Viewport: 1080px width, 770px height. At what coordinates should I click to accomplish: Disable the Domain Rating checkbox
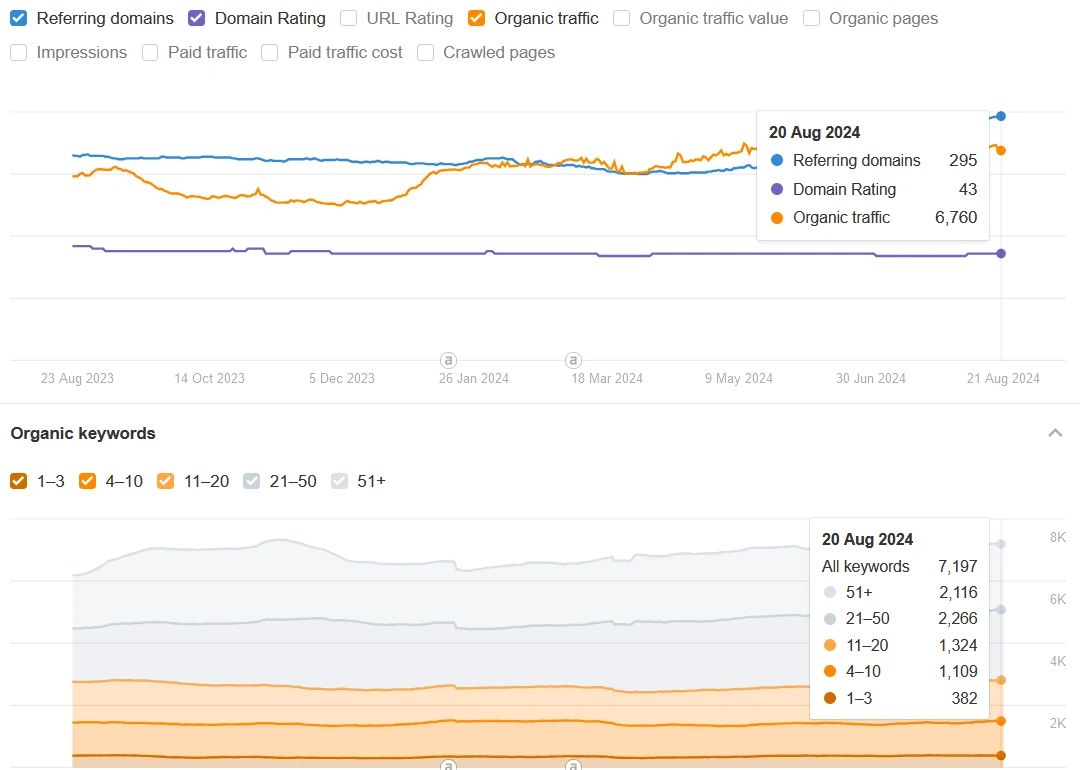(x=197, y=18)
